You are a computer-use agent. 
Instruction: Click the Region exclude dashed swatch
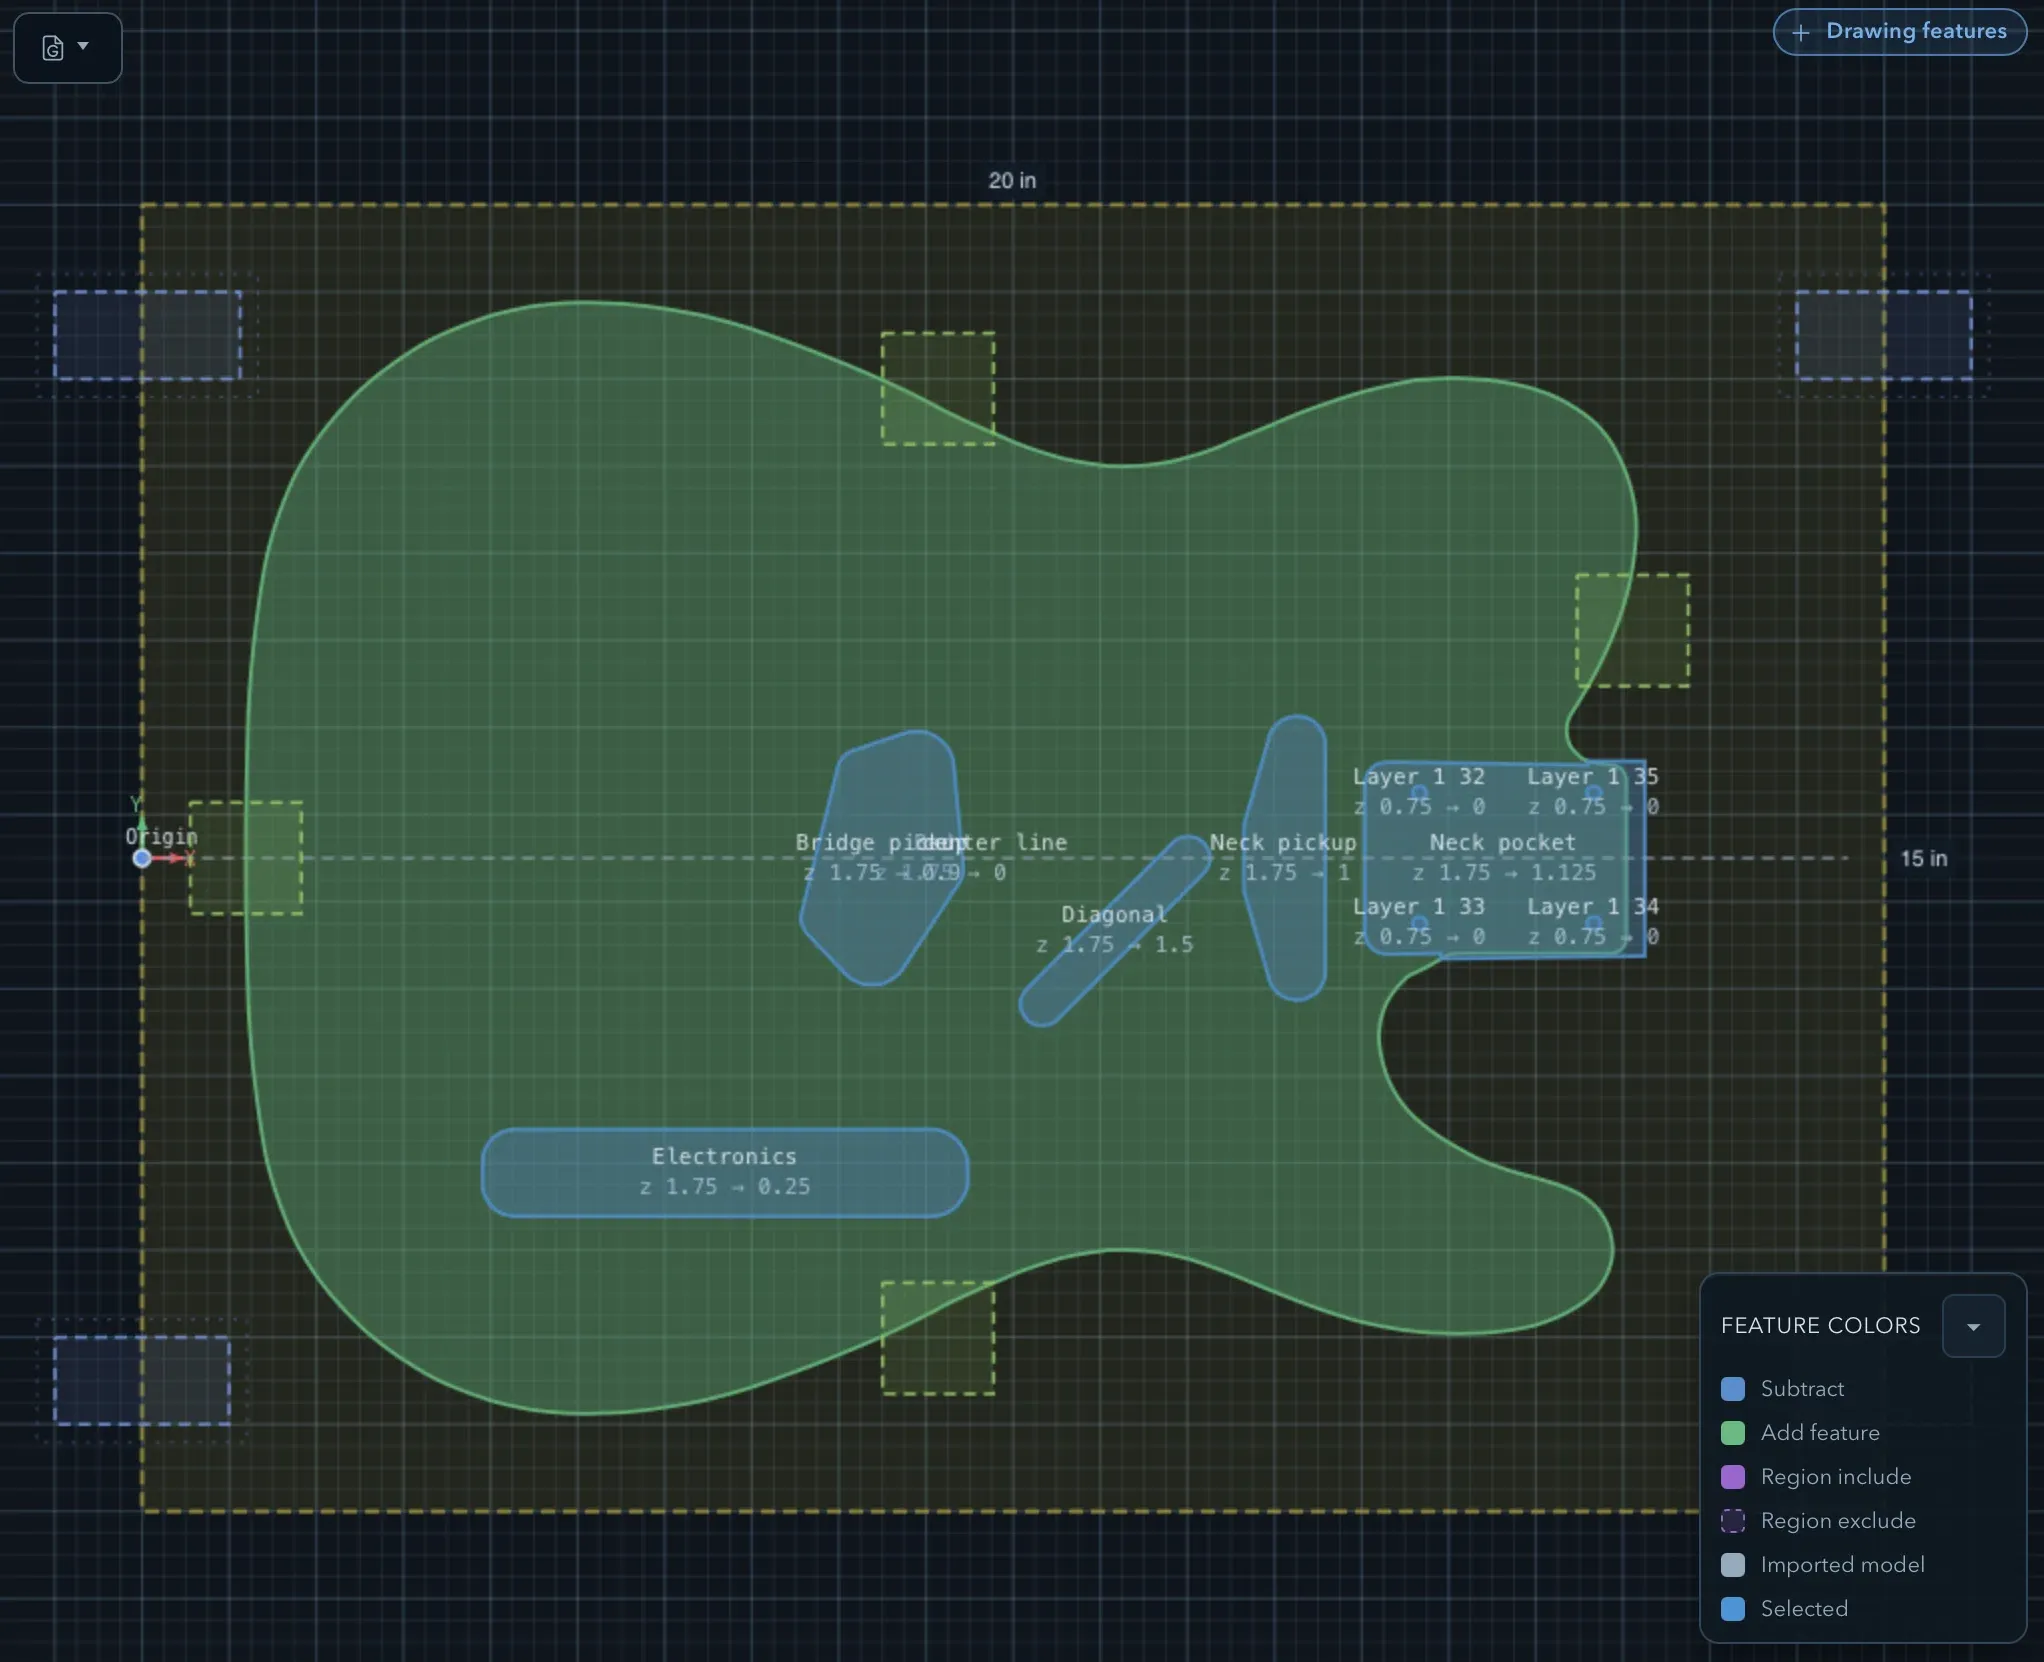click(1733, 1520)
